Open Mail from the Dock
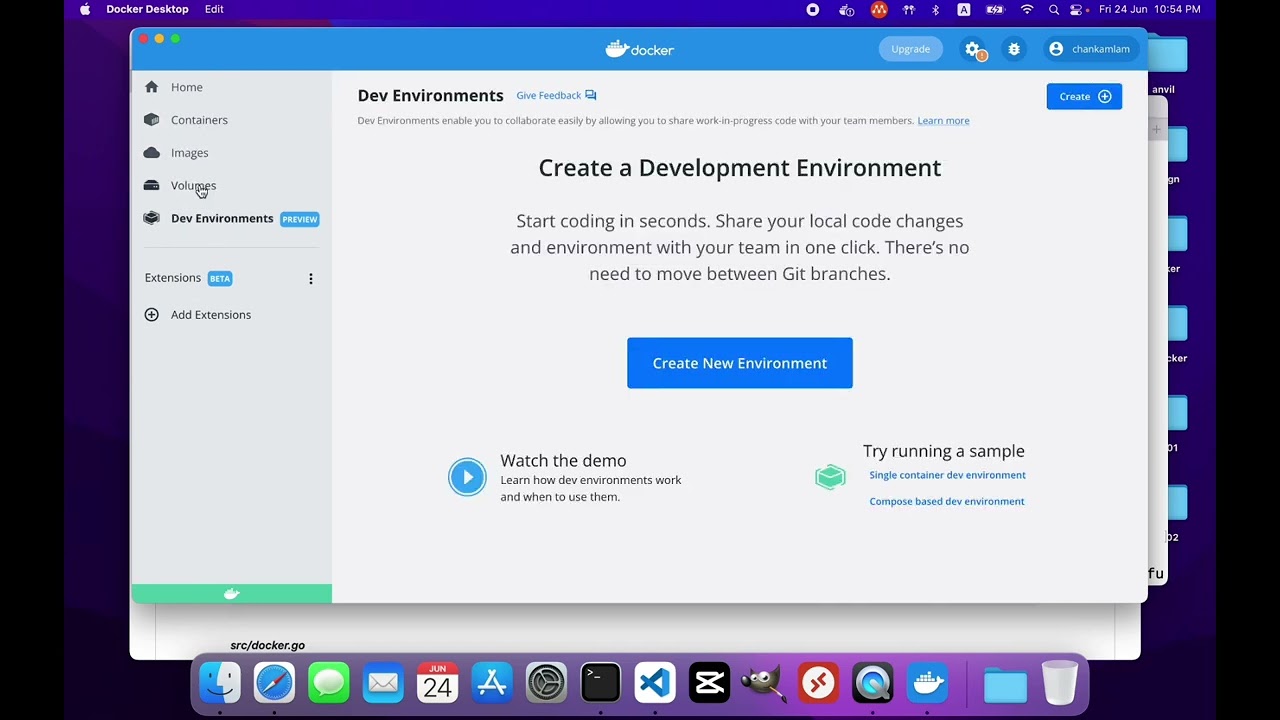 (383, 684)
